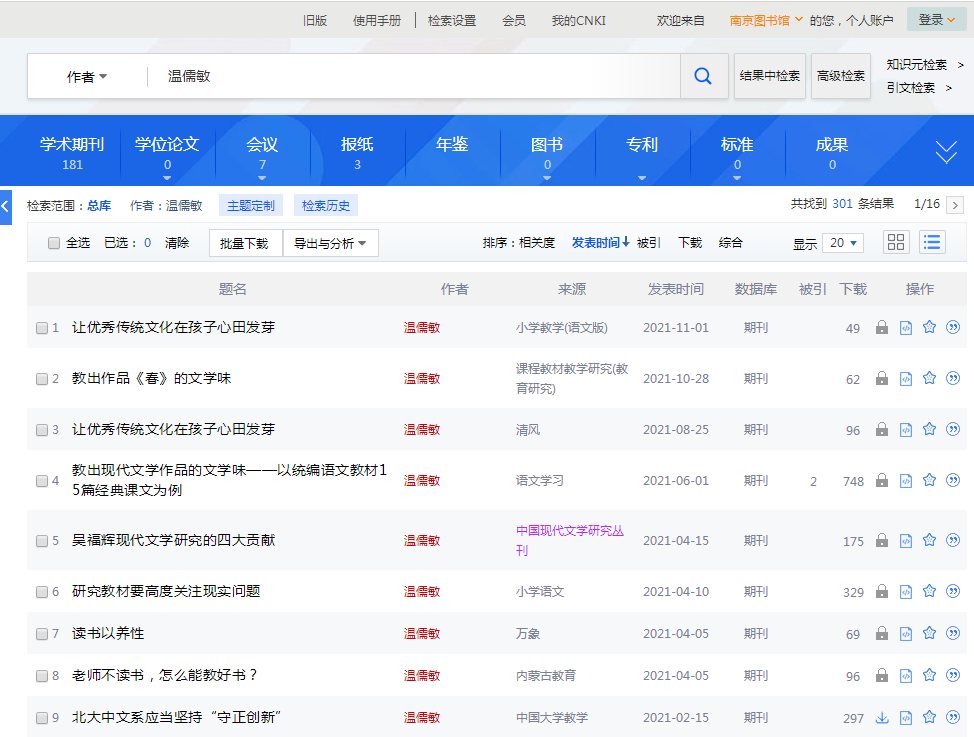Cite the article 读书以养性 quote icon
The height and width of the screenshot is (737, 974).
(953, 633)
